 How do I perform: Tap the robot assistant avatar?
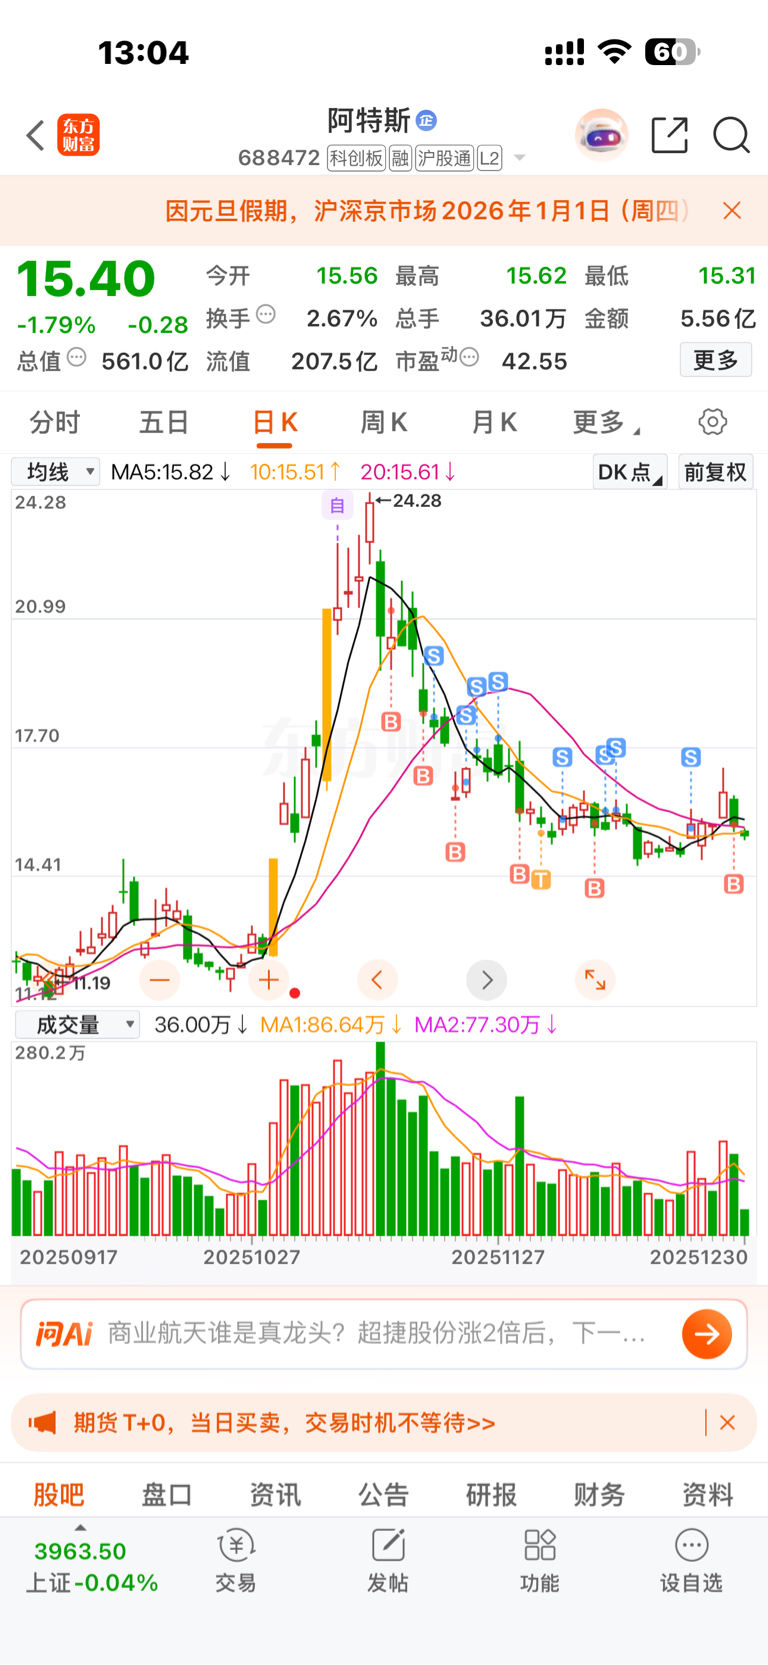(x=601, y=135)
